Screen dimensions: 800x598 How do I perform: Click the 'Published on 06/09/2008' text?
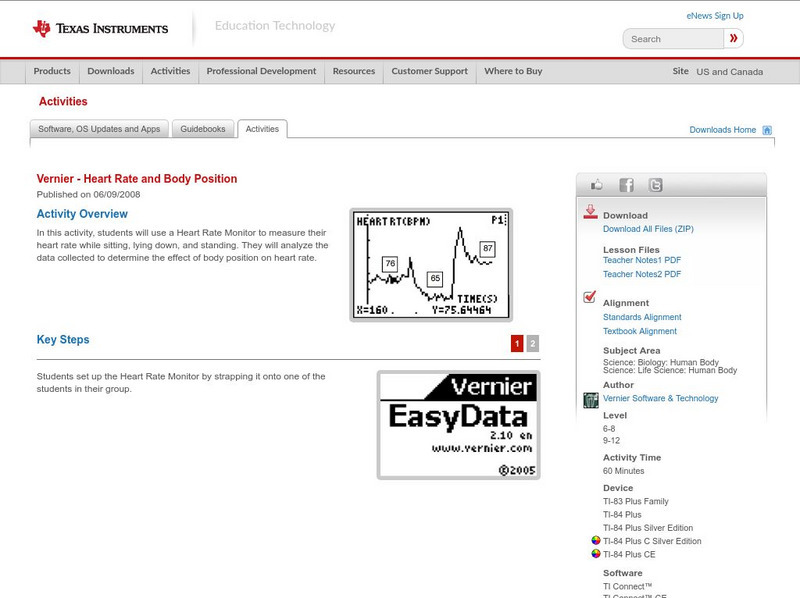[x=88, y=194]
